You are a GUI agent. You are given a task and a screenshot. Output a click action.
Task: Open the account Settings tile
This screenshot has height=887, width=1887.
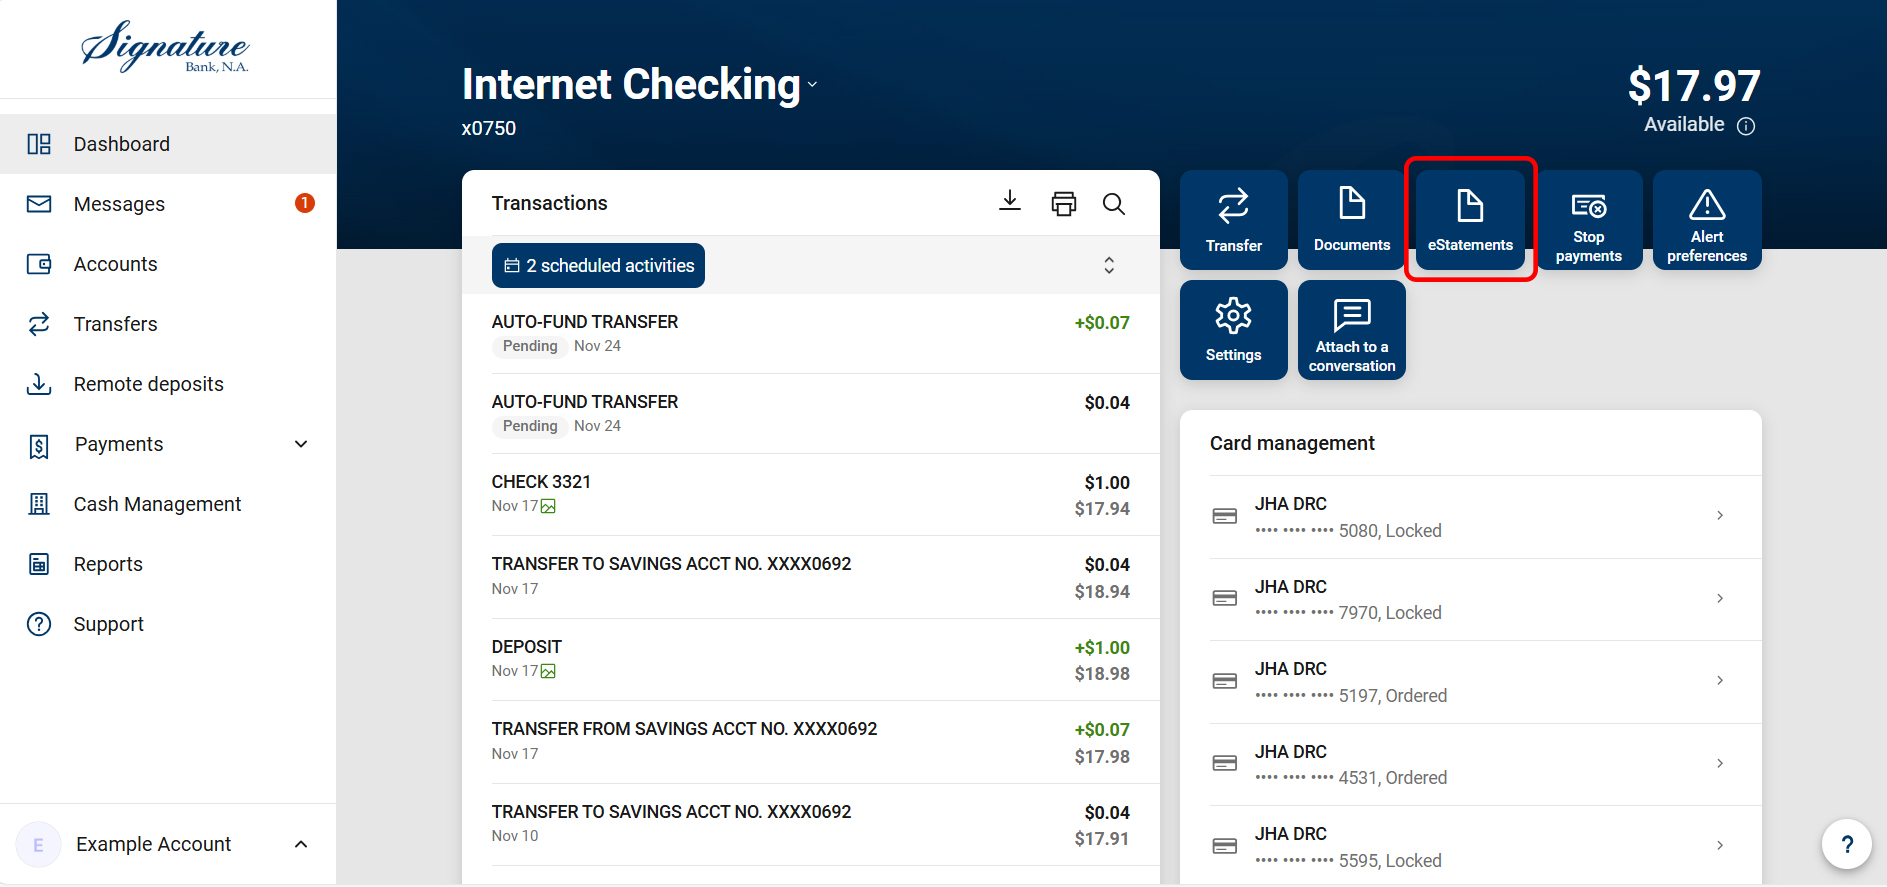1234,330
